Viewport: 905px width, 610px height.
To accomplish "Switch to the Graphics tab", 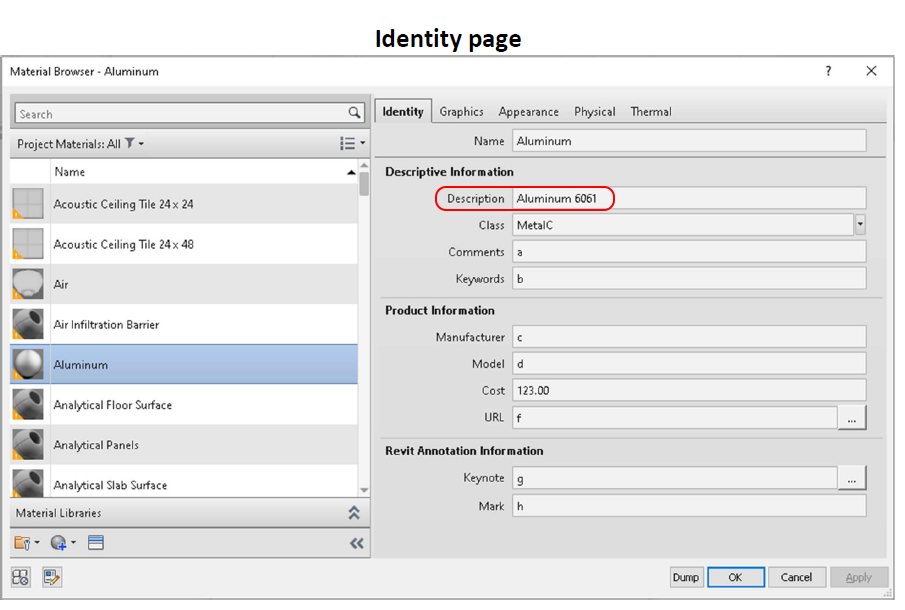I will coord(461,111).
